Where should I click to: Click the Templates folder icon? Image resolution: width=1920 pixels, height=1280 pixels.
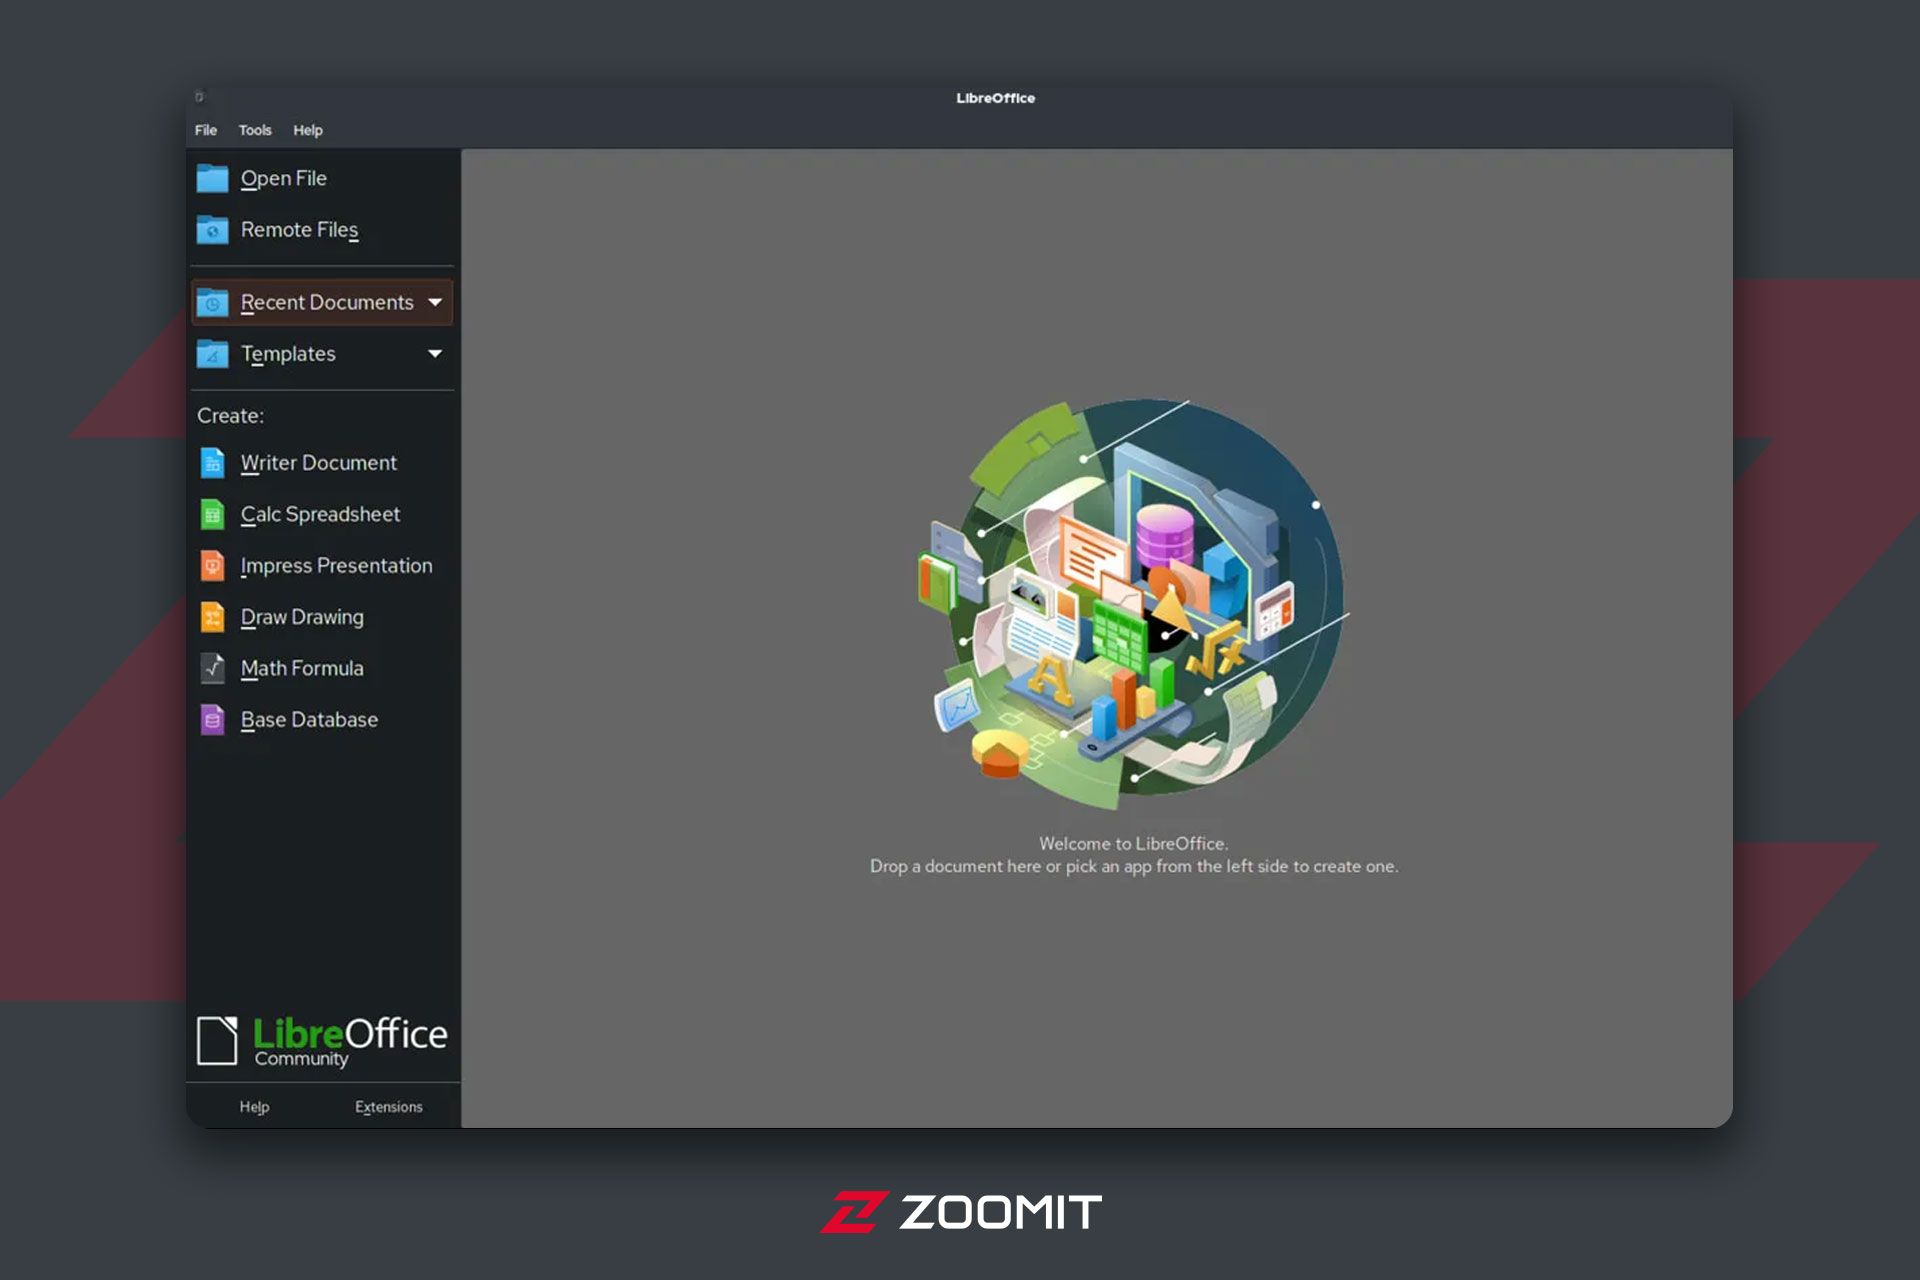[x=212, y=354]
